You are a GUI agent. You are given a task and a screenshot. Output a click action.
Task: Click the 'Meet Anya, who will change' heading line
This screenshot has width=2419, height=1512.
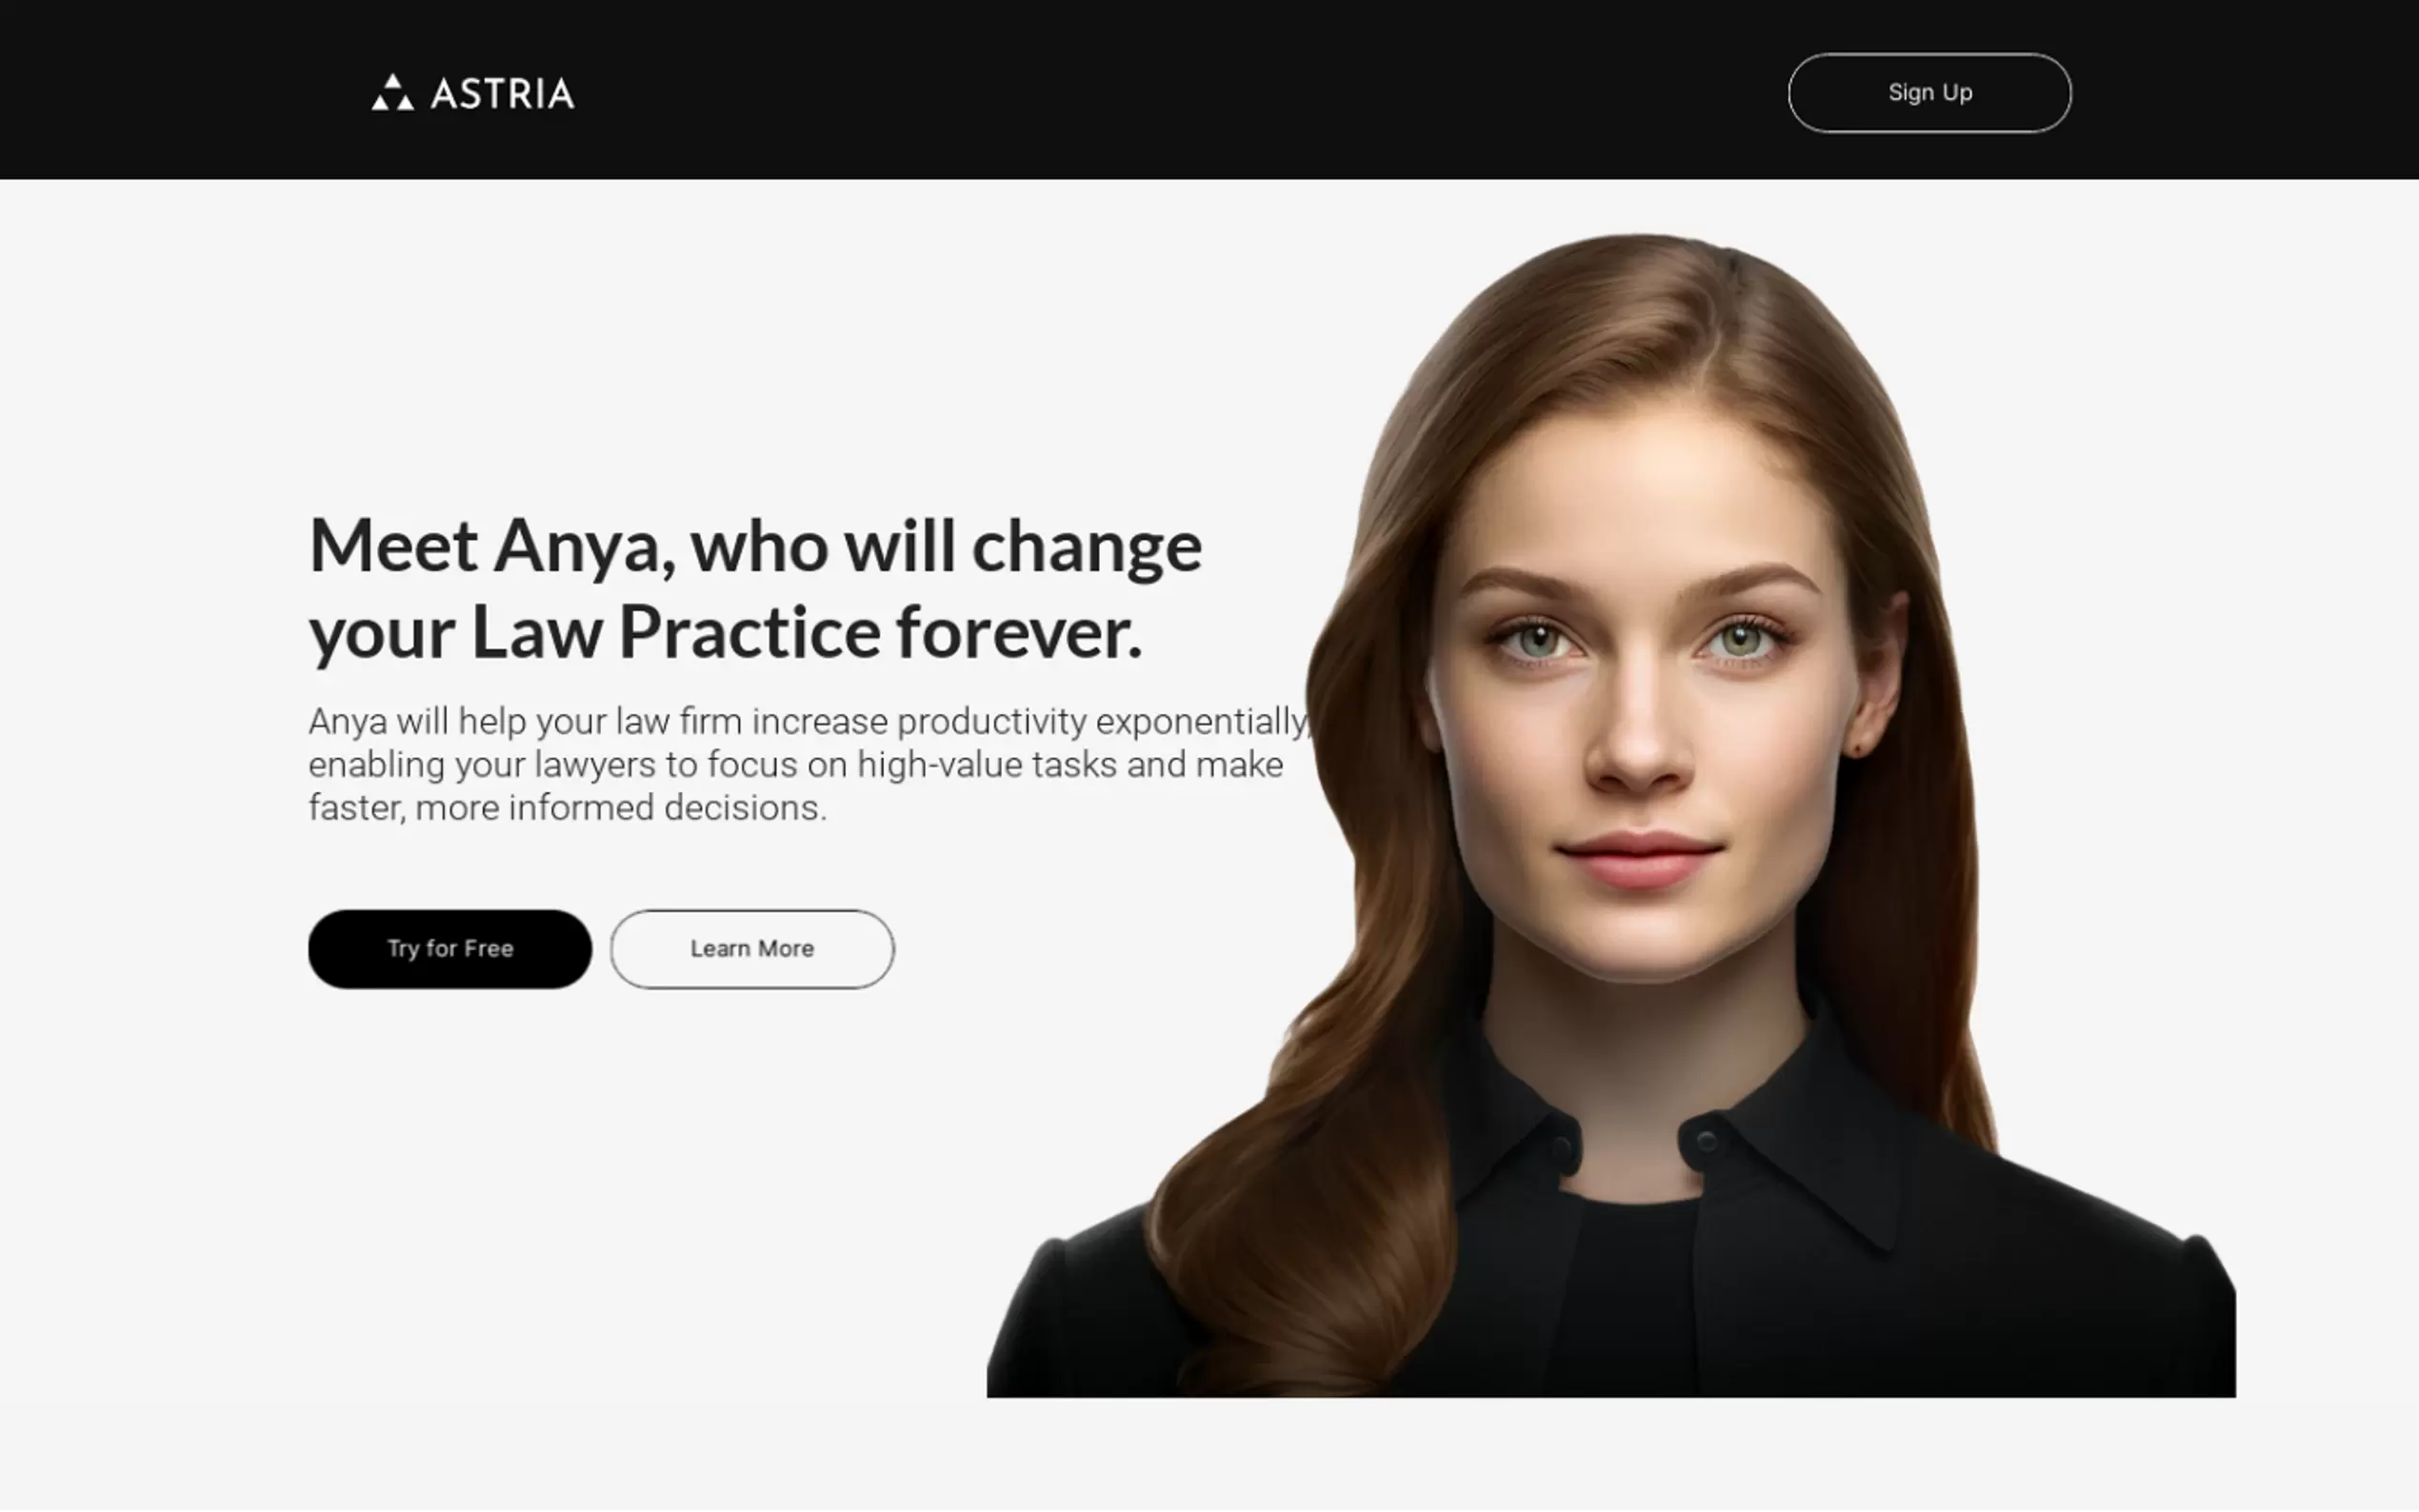[x=755, y=547]
